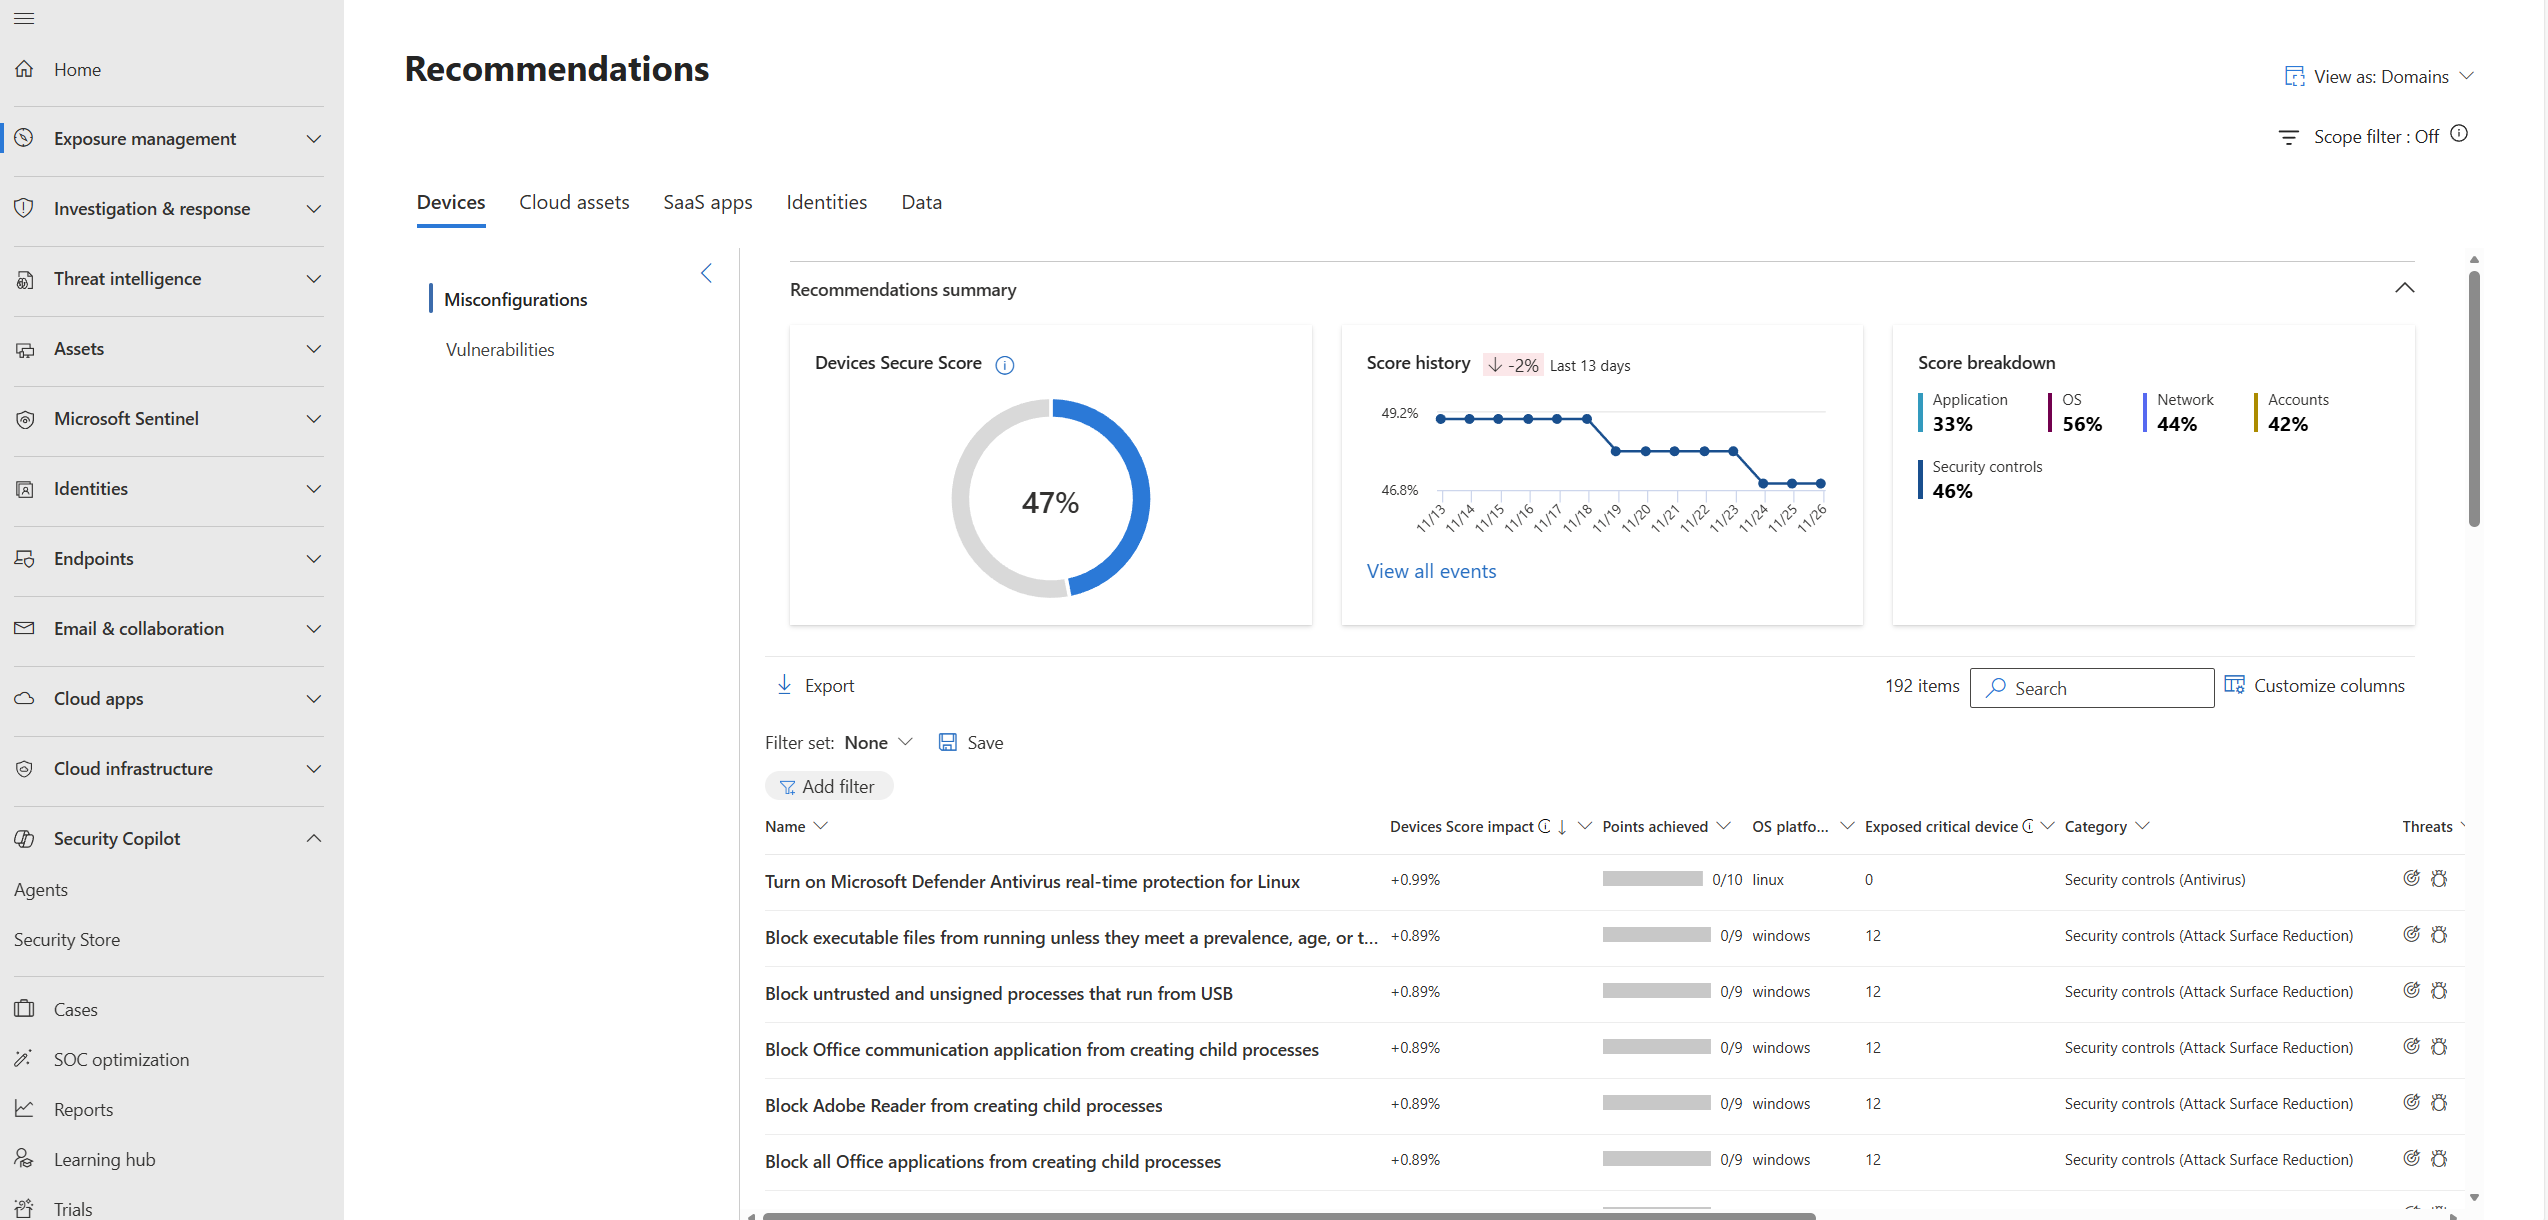Image resolution: width=2548 pixels, height=1220 pixels.
Task: Click the Save filter set icon
Action: (x=947, y=742)
